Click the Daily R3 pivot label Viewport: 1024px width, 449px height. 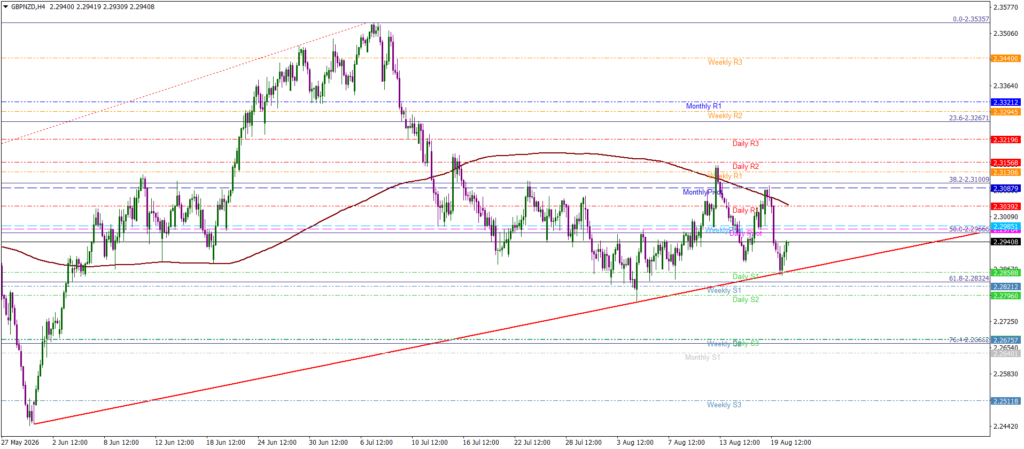[745, 144]
